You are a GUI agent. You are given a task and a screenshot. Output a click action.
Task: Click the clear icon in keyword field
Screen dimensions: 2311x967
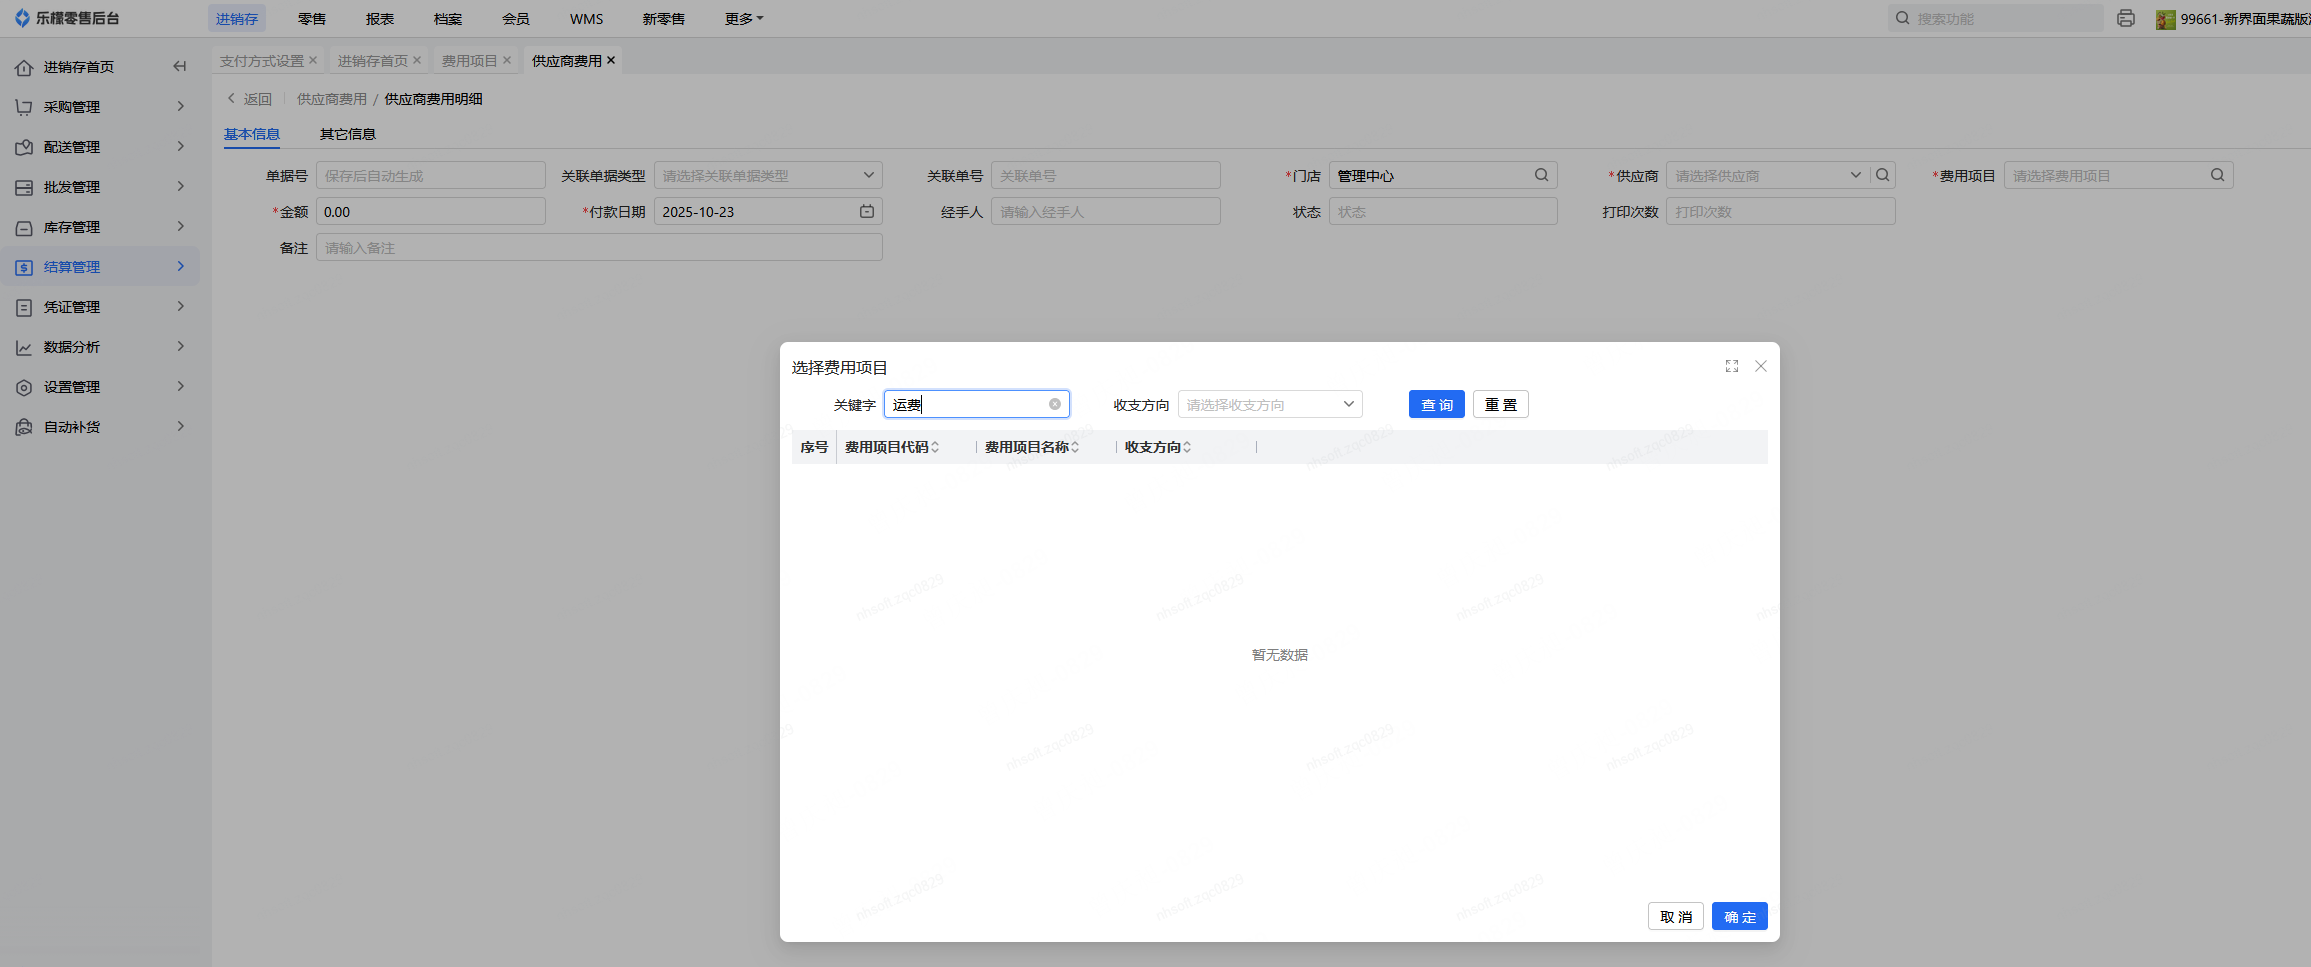[1054, 404]
